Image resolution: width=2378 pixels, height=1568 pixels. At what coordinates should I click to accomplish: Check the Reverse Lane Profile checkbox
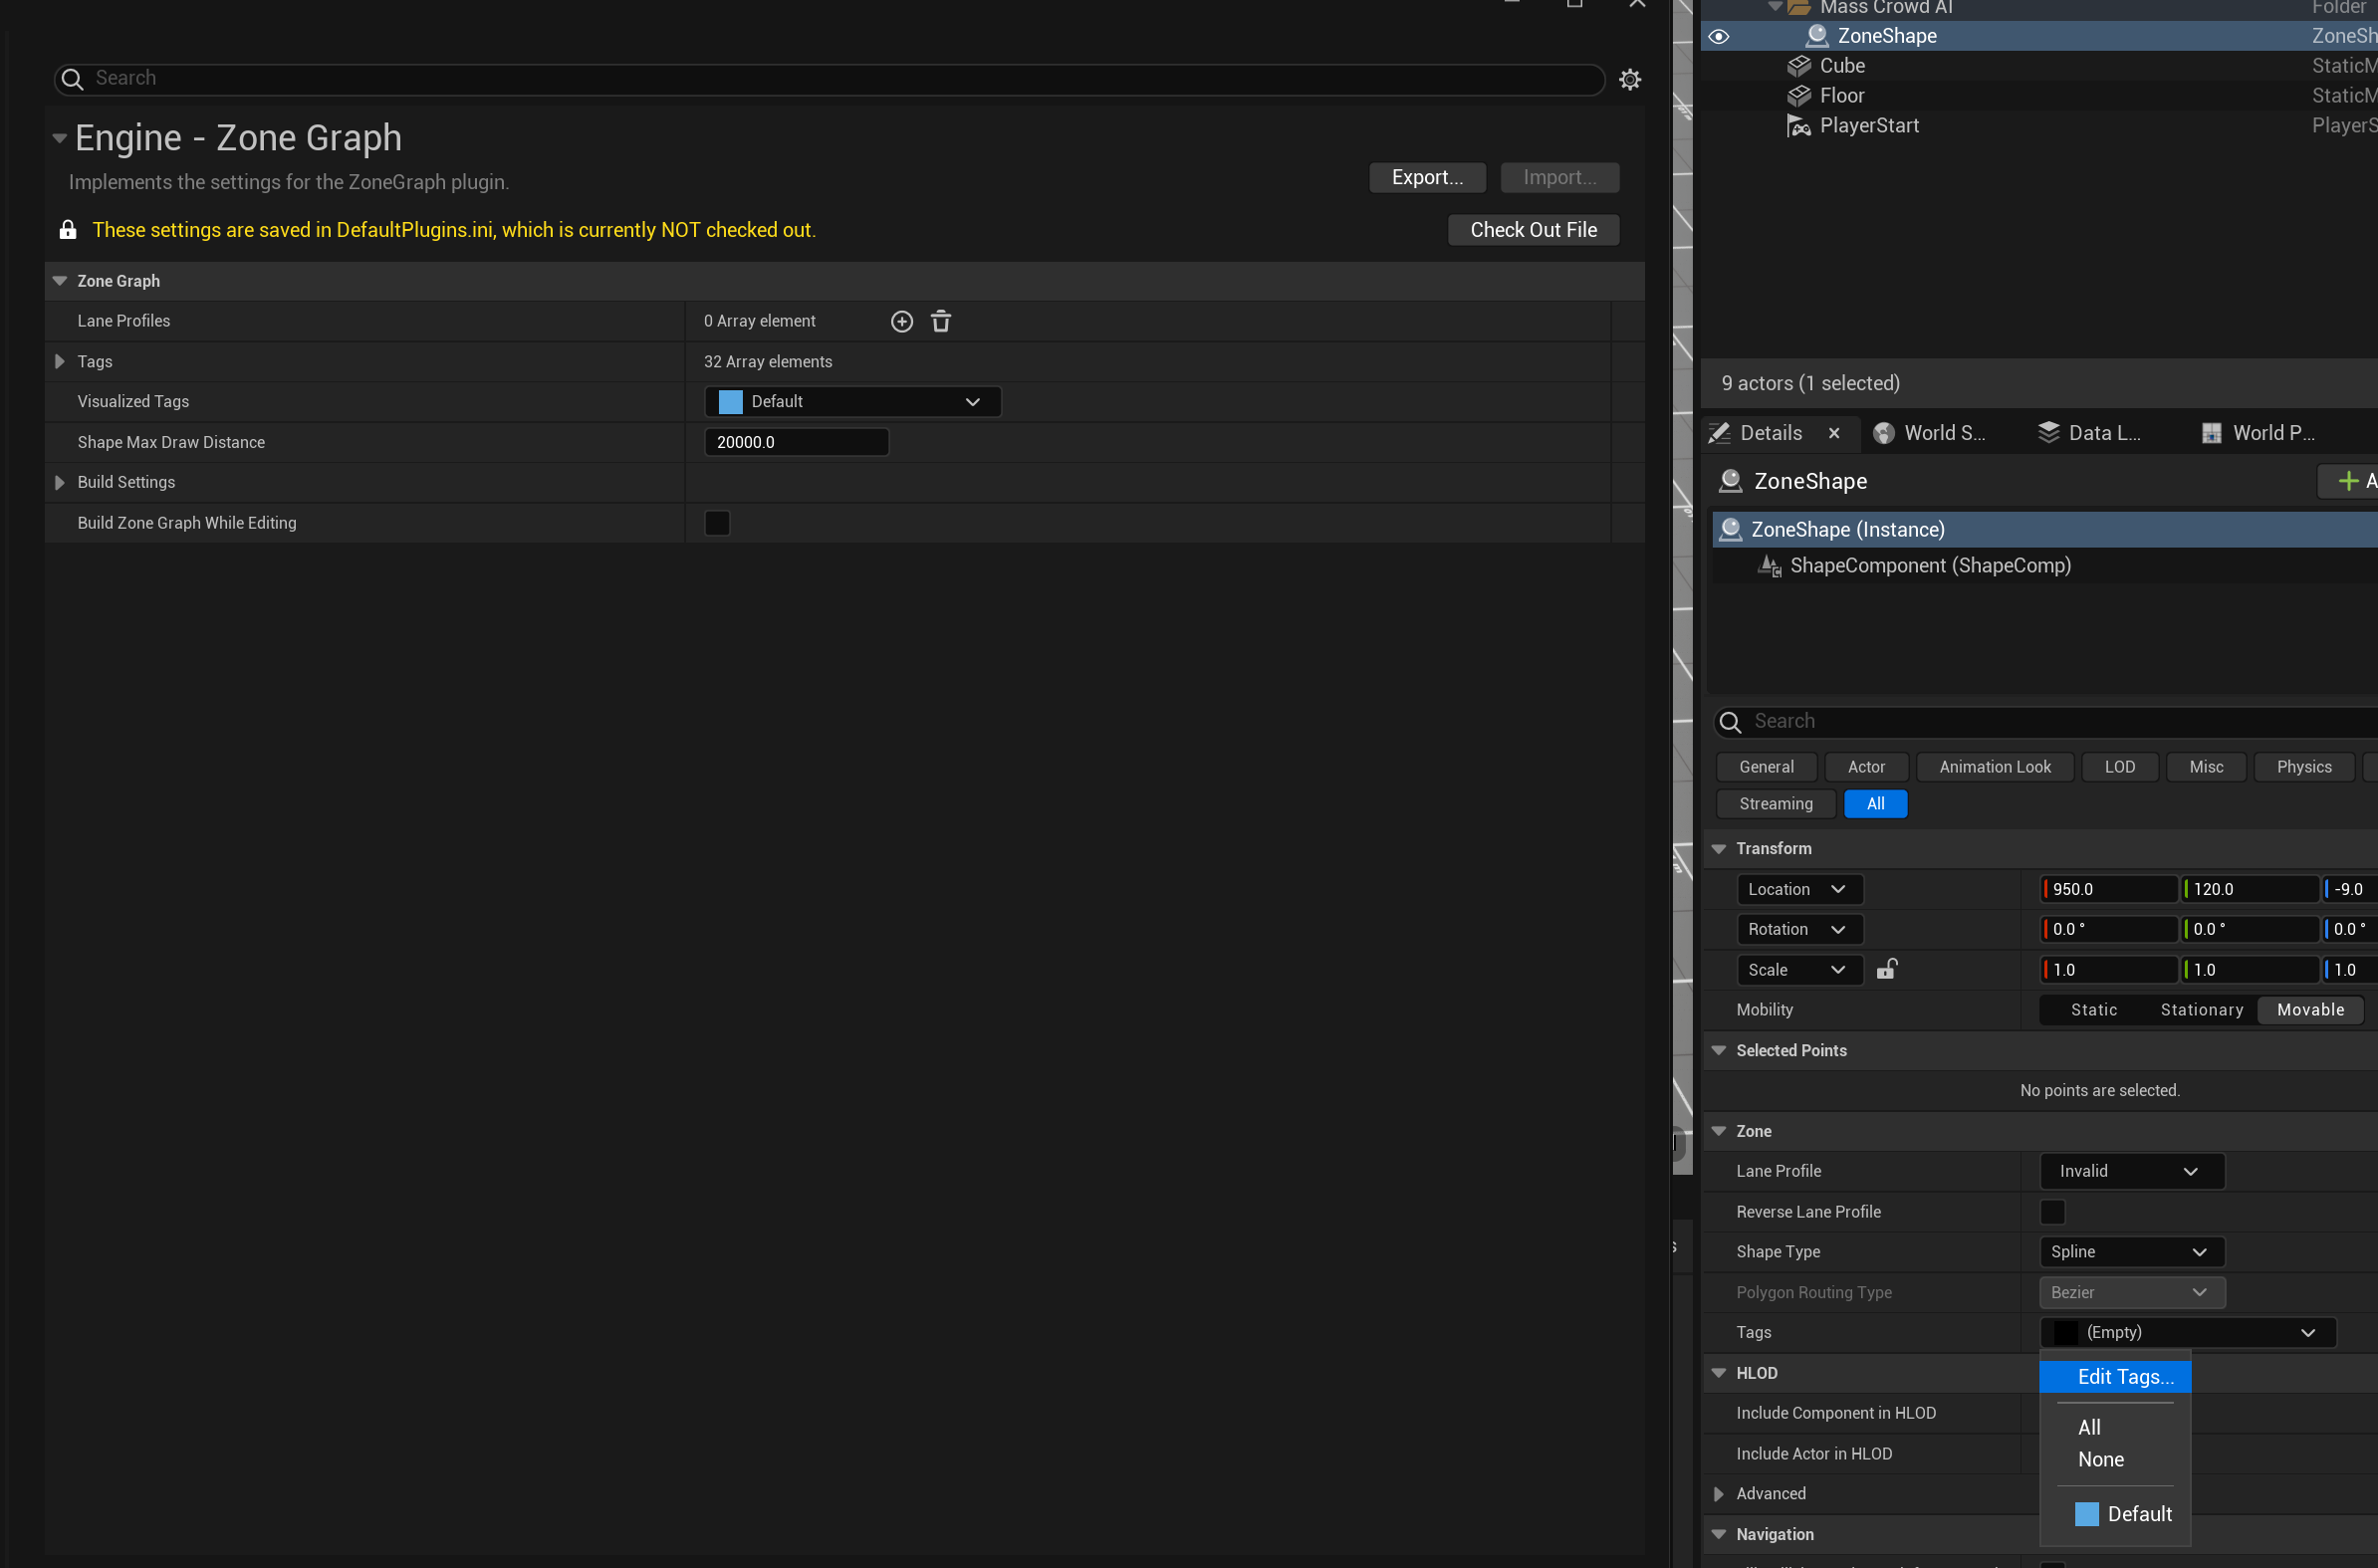click(2051, 1212)
